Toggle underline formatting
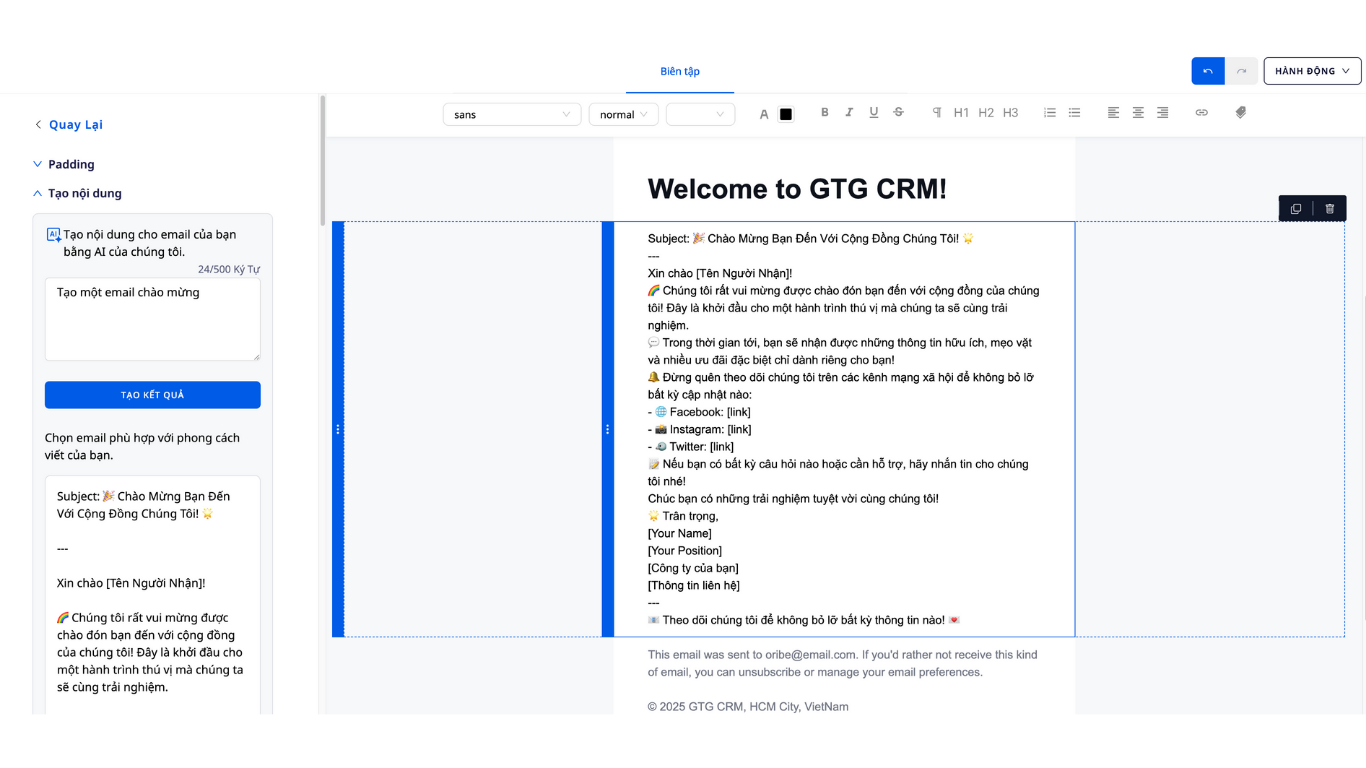 pyautogui.click(x=874, y=113)
